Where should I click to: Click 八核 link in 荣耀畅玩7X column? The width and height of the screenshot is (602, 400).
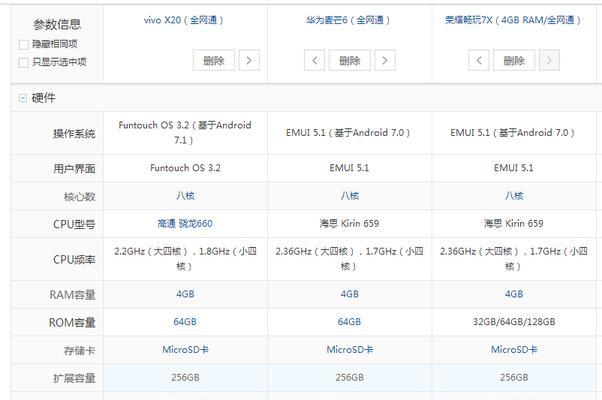click(514, 196)
